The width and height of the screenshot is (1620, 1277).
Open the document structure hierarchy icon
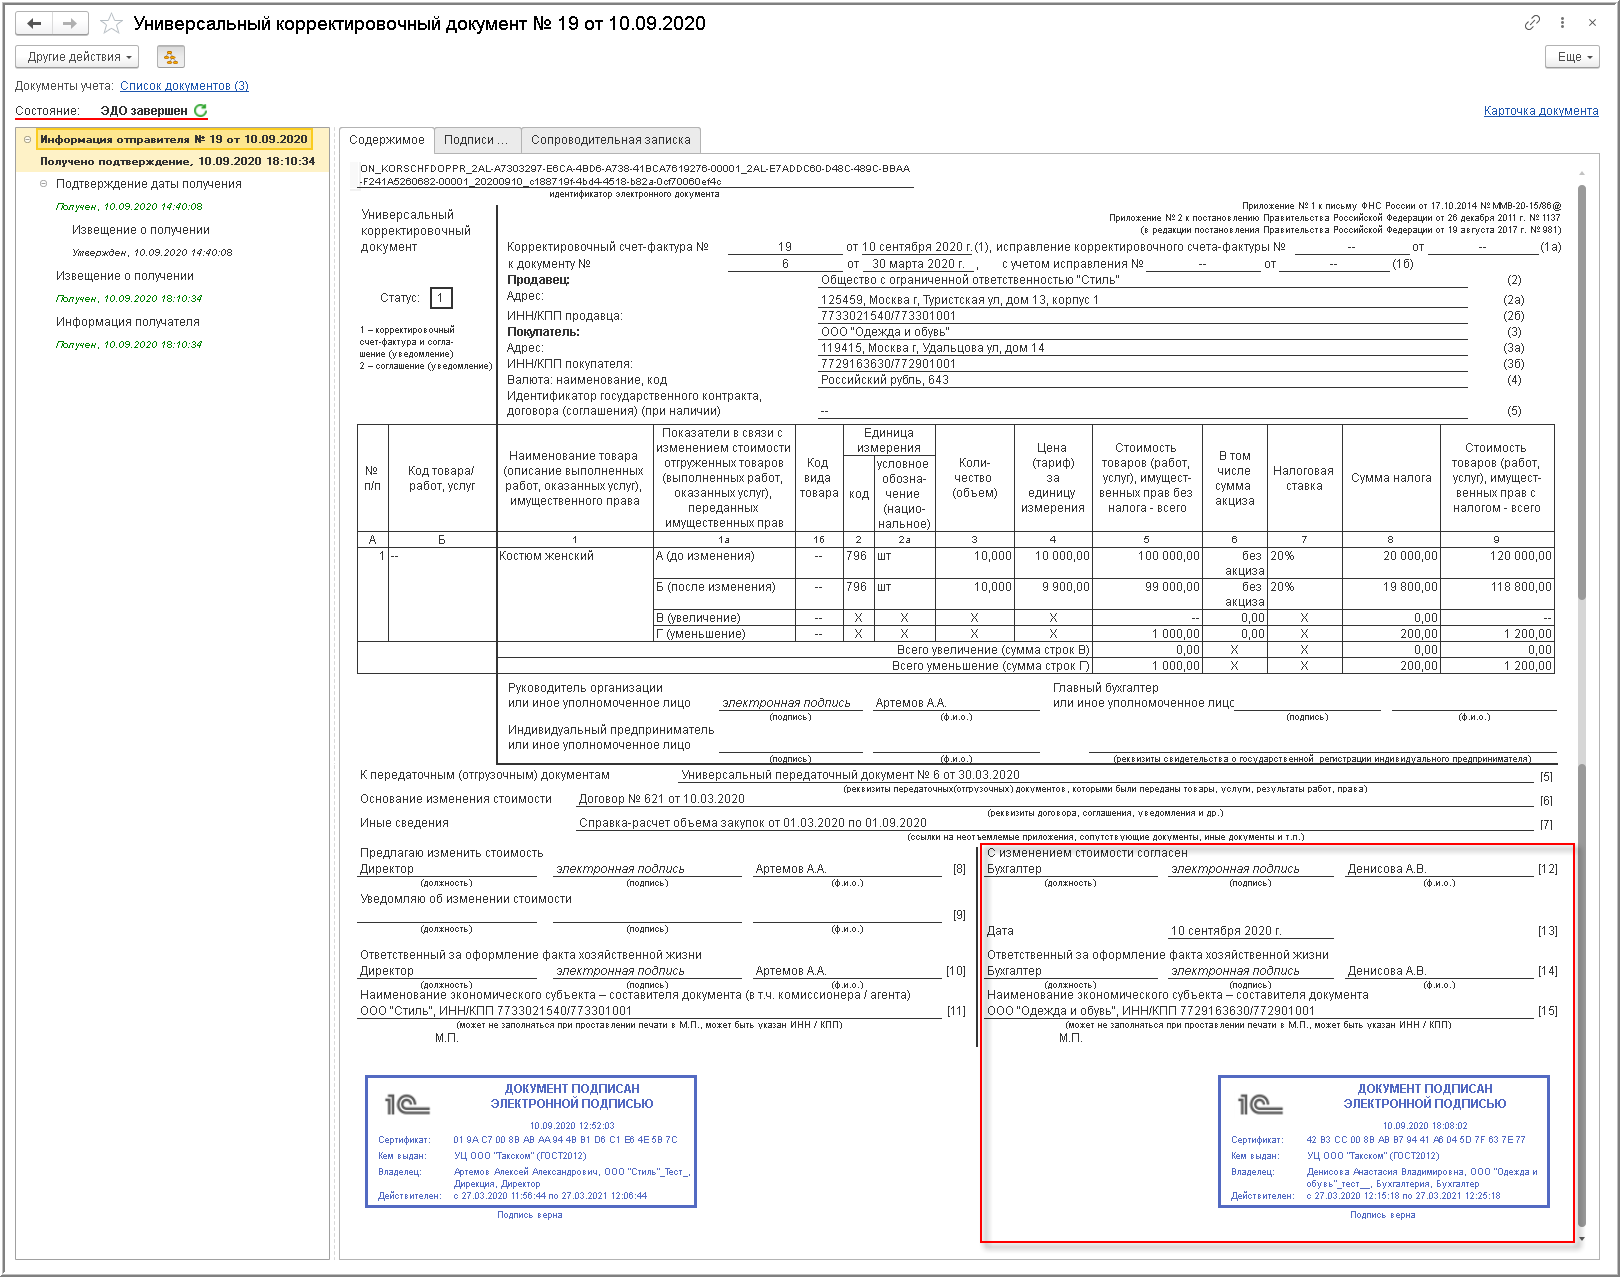pos(170,57)
